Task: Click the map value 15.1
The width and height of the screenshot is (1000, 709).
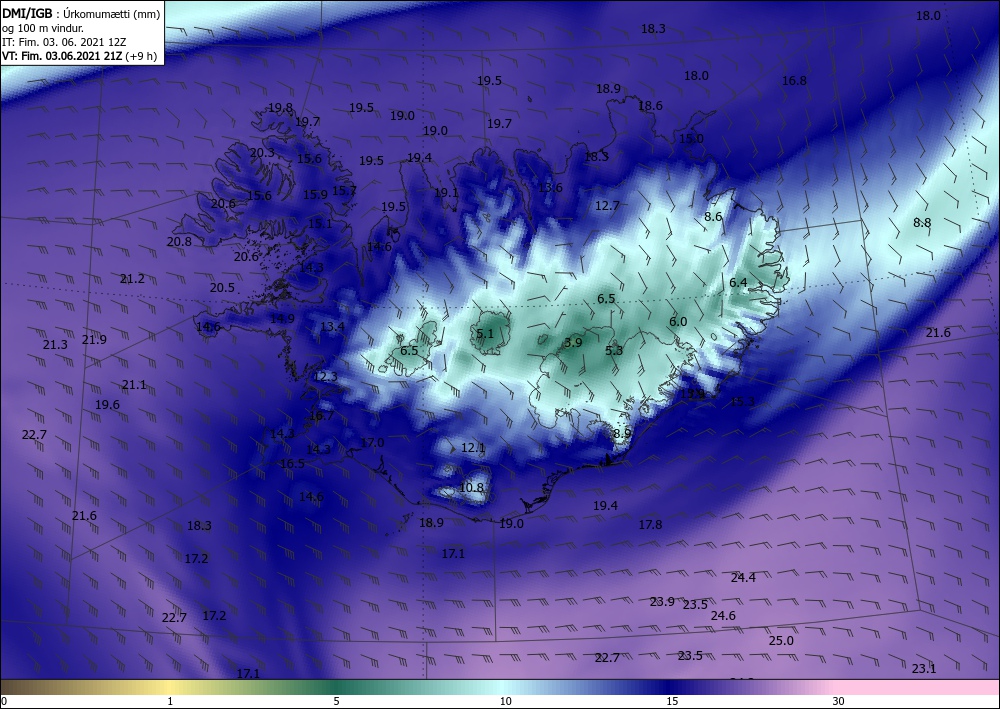Action: (x=320, y=224)
